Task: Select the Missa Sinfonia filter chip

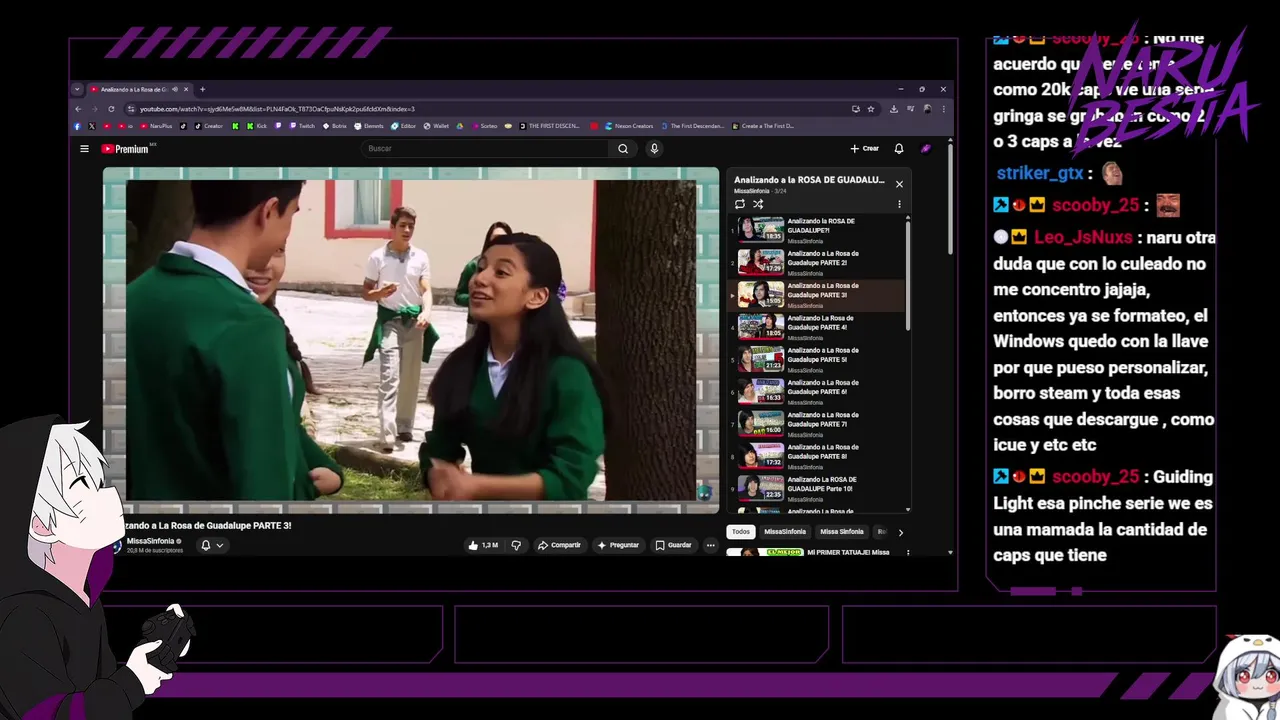Action: [x=841, y=532]
